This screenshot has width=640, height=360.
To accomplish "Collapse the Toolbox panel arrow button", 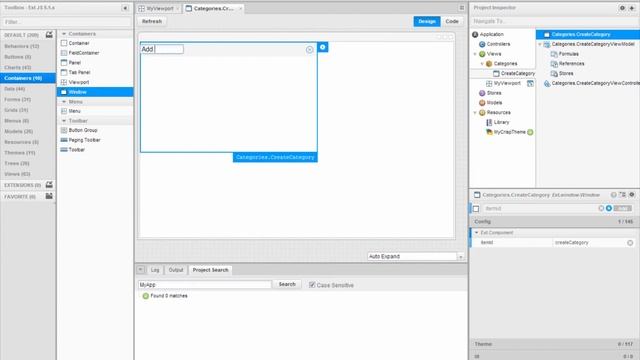I will click(125, 8).
